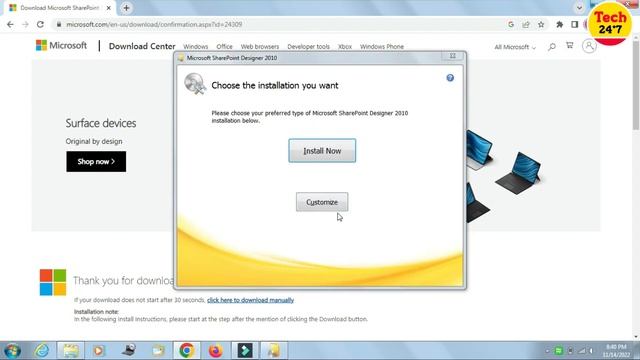Open a new browser tab with the plus
This screenshot has width=640, height=360.
pyautogui.click(x=126, y=8)
